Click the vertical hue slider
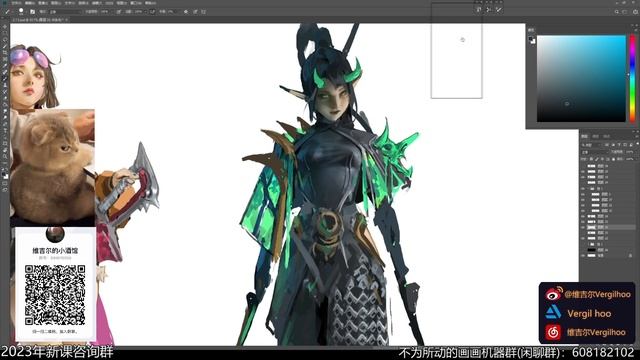The width and height of the screenshot is (640, 360). pyautogui.click(x=633, y=78)
